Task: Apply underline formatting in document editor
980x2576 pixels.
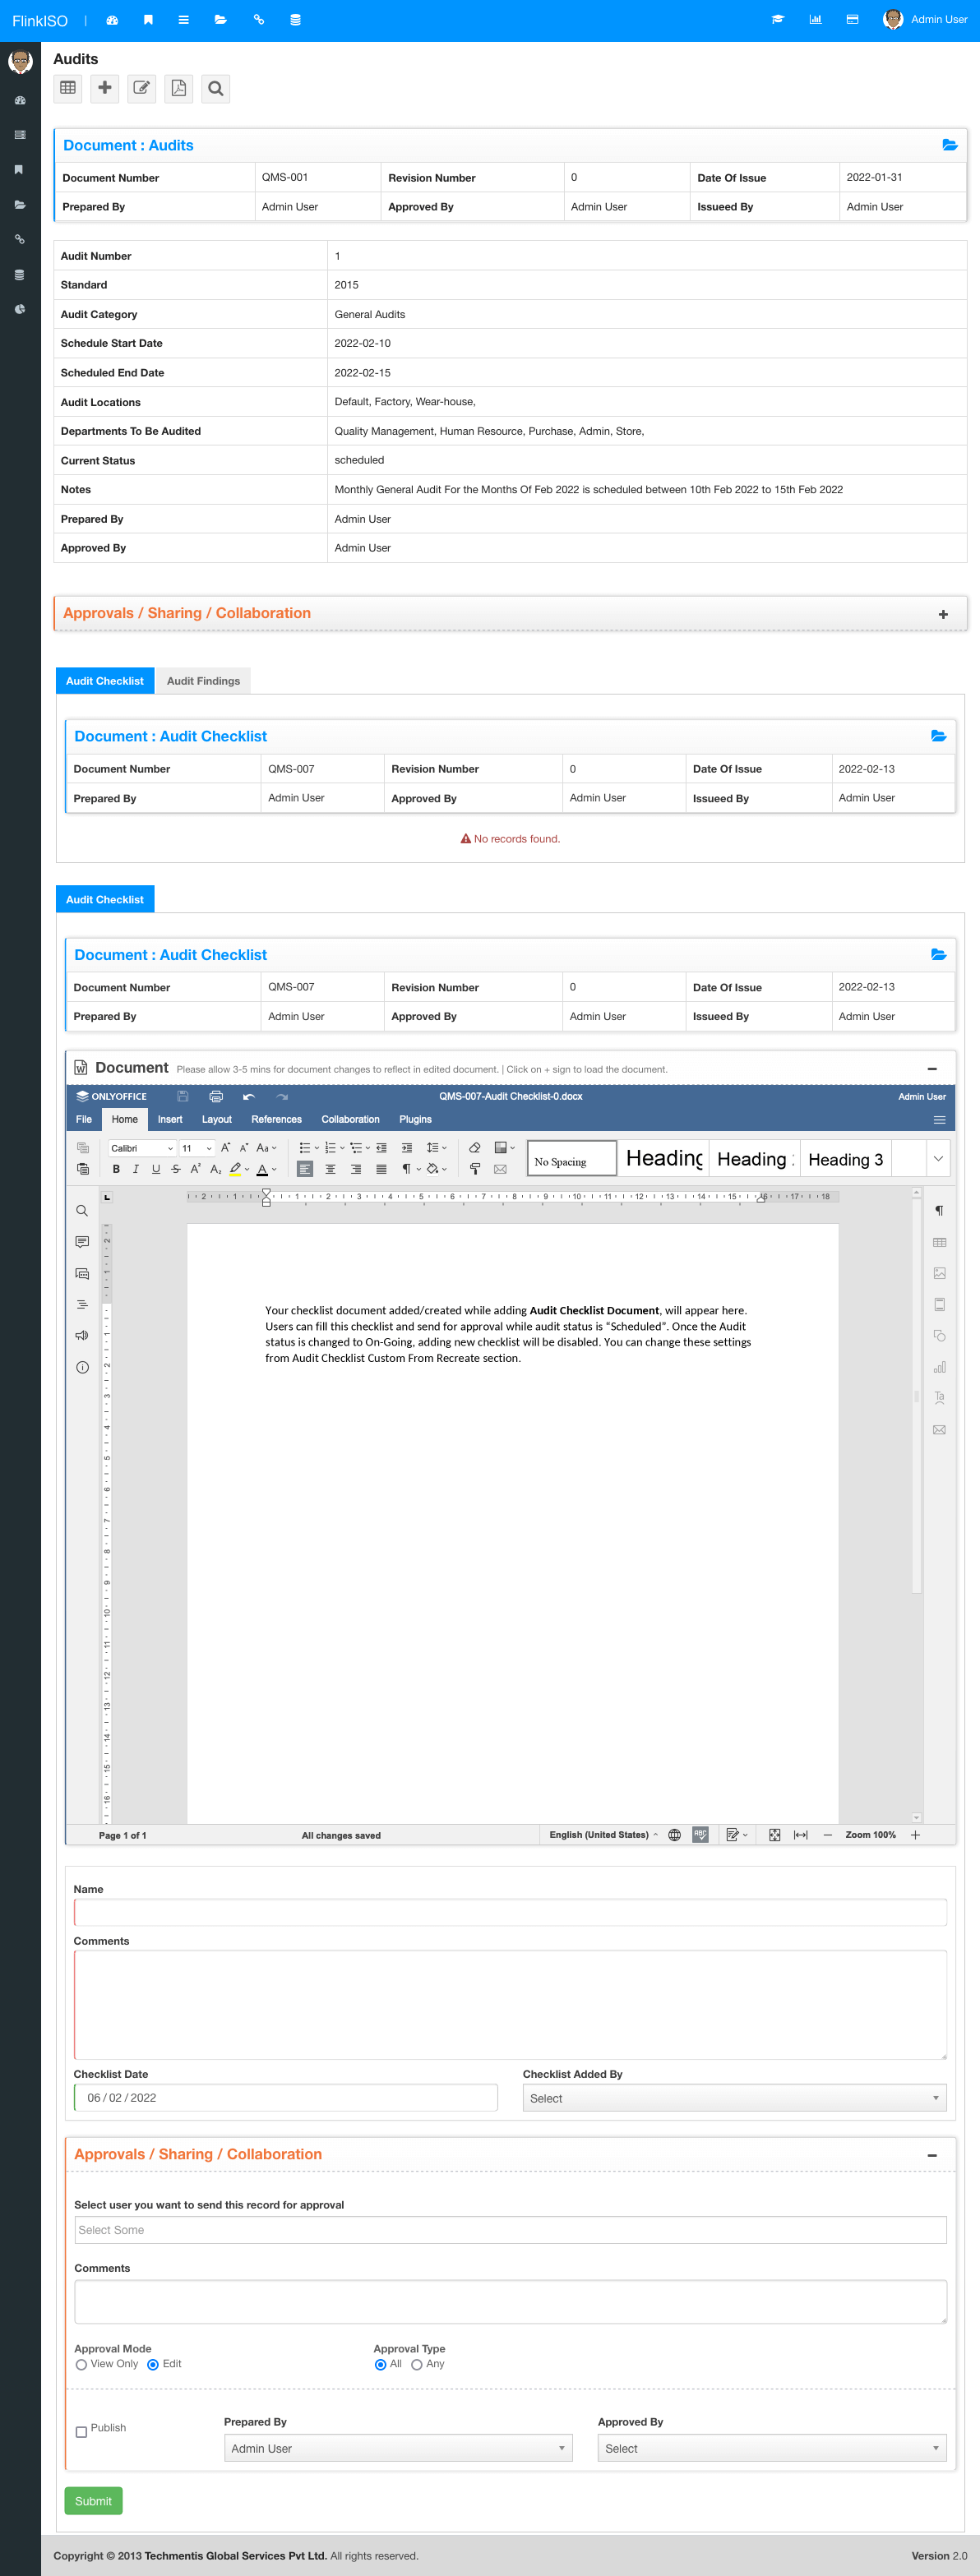Action: tap(156, 1169)
